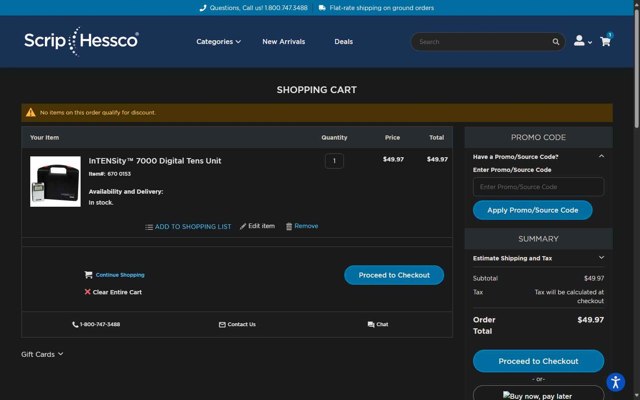Click the envelope icon beside Contact Us
Viewport: 640px width, 400px height.
tap(222, 324)
